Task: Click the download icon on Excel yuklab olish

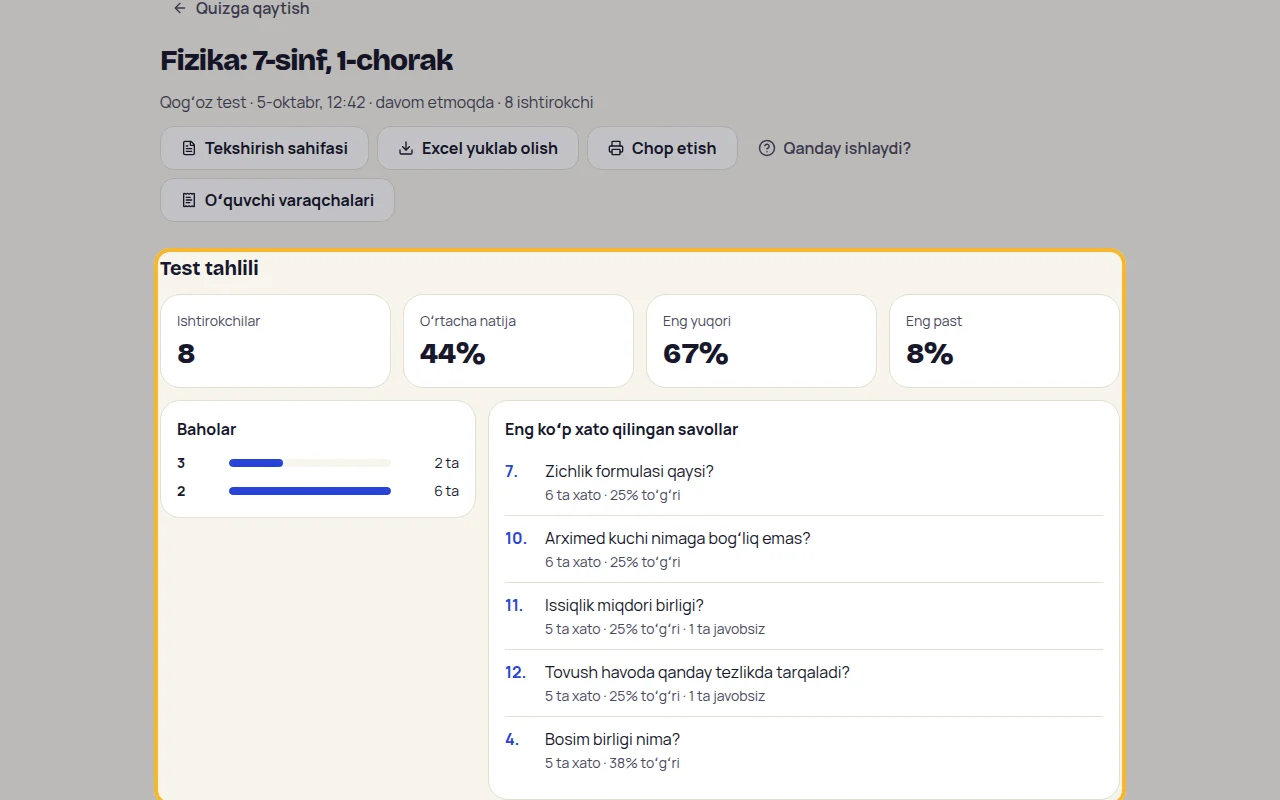Action: point(406,148)
